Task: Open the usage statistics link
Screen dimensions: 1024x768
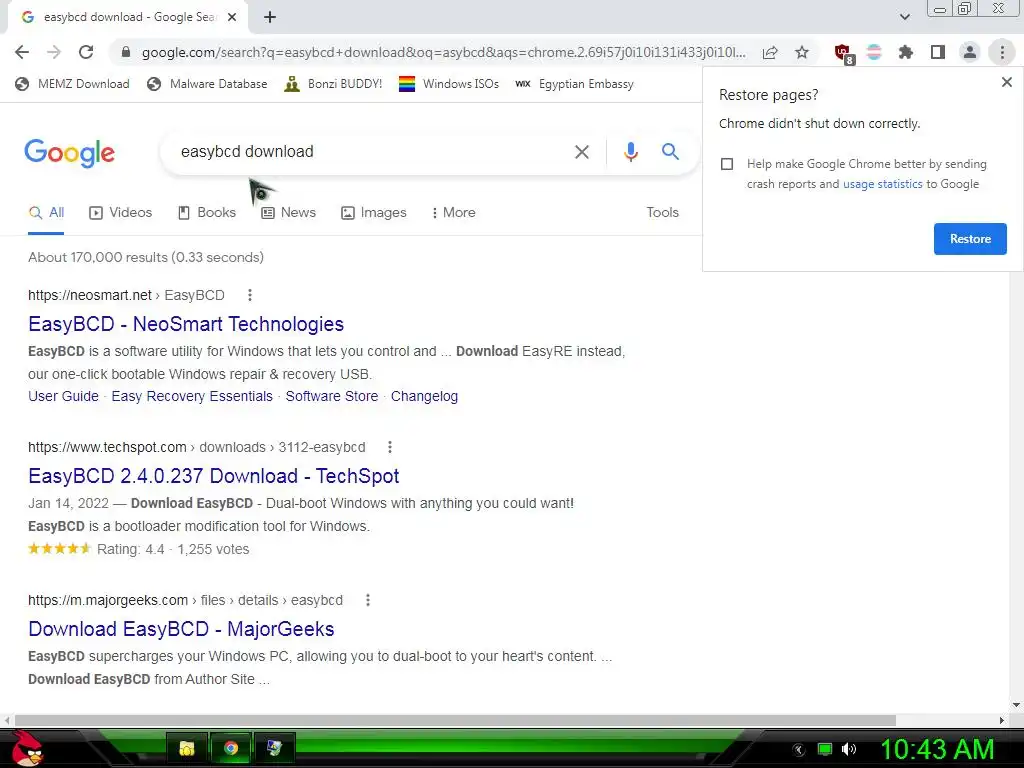Action: point(882,184)
